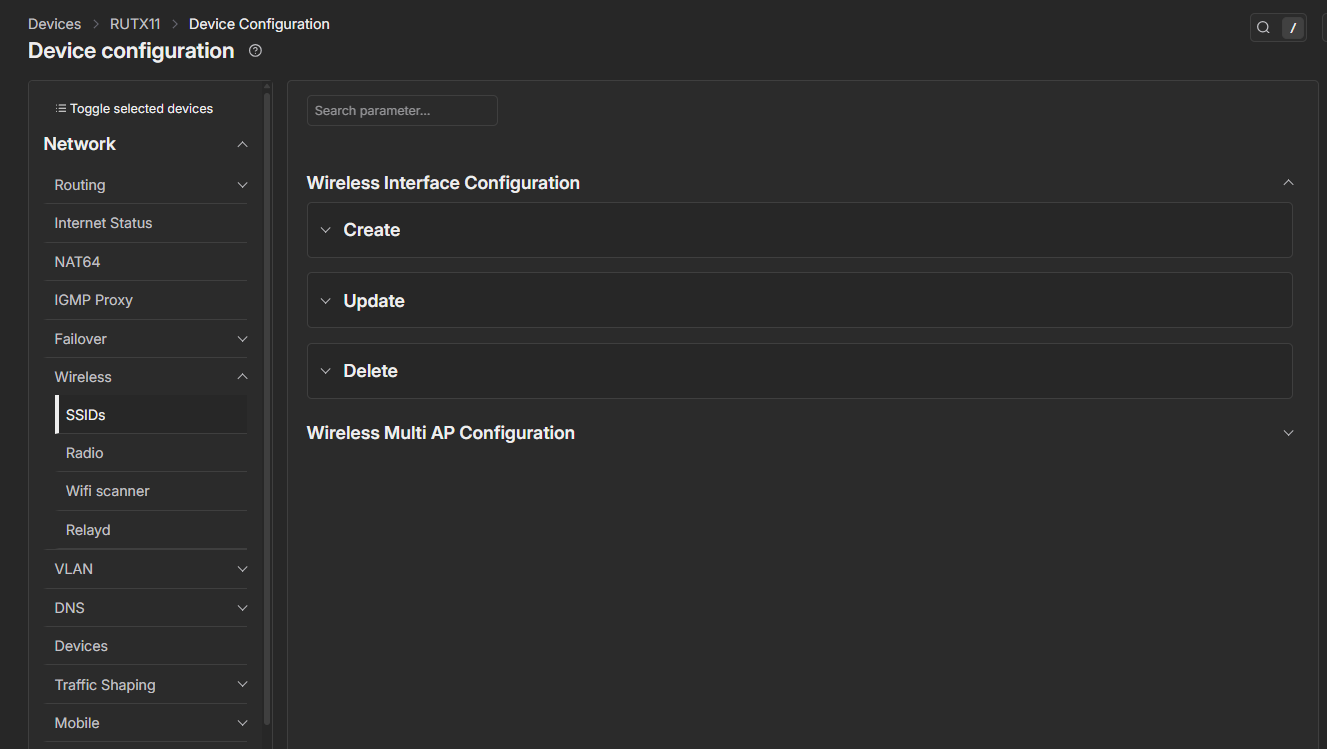
Task: Expand the Failover submenu
Action: pos(242,339)
